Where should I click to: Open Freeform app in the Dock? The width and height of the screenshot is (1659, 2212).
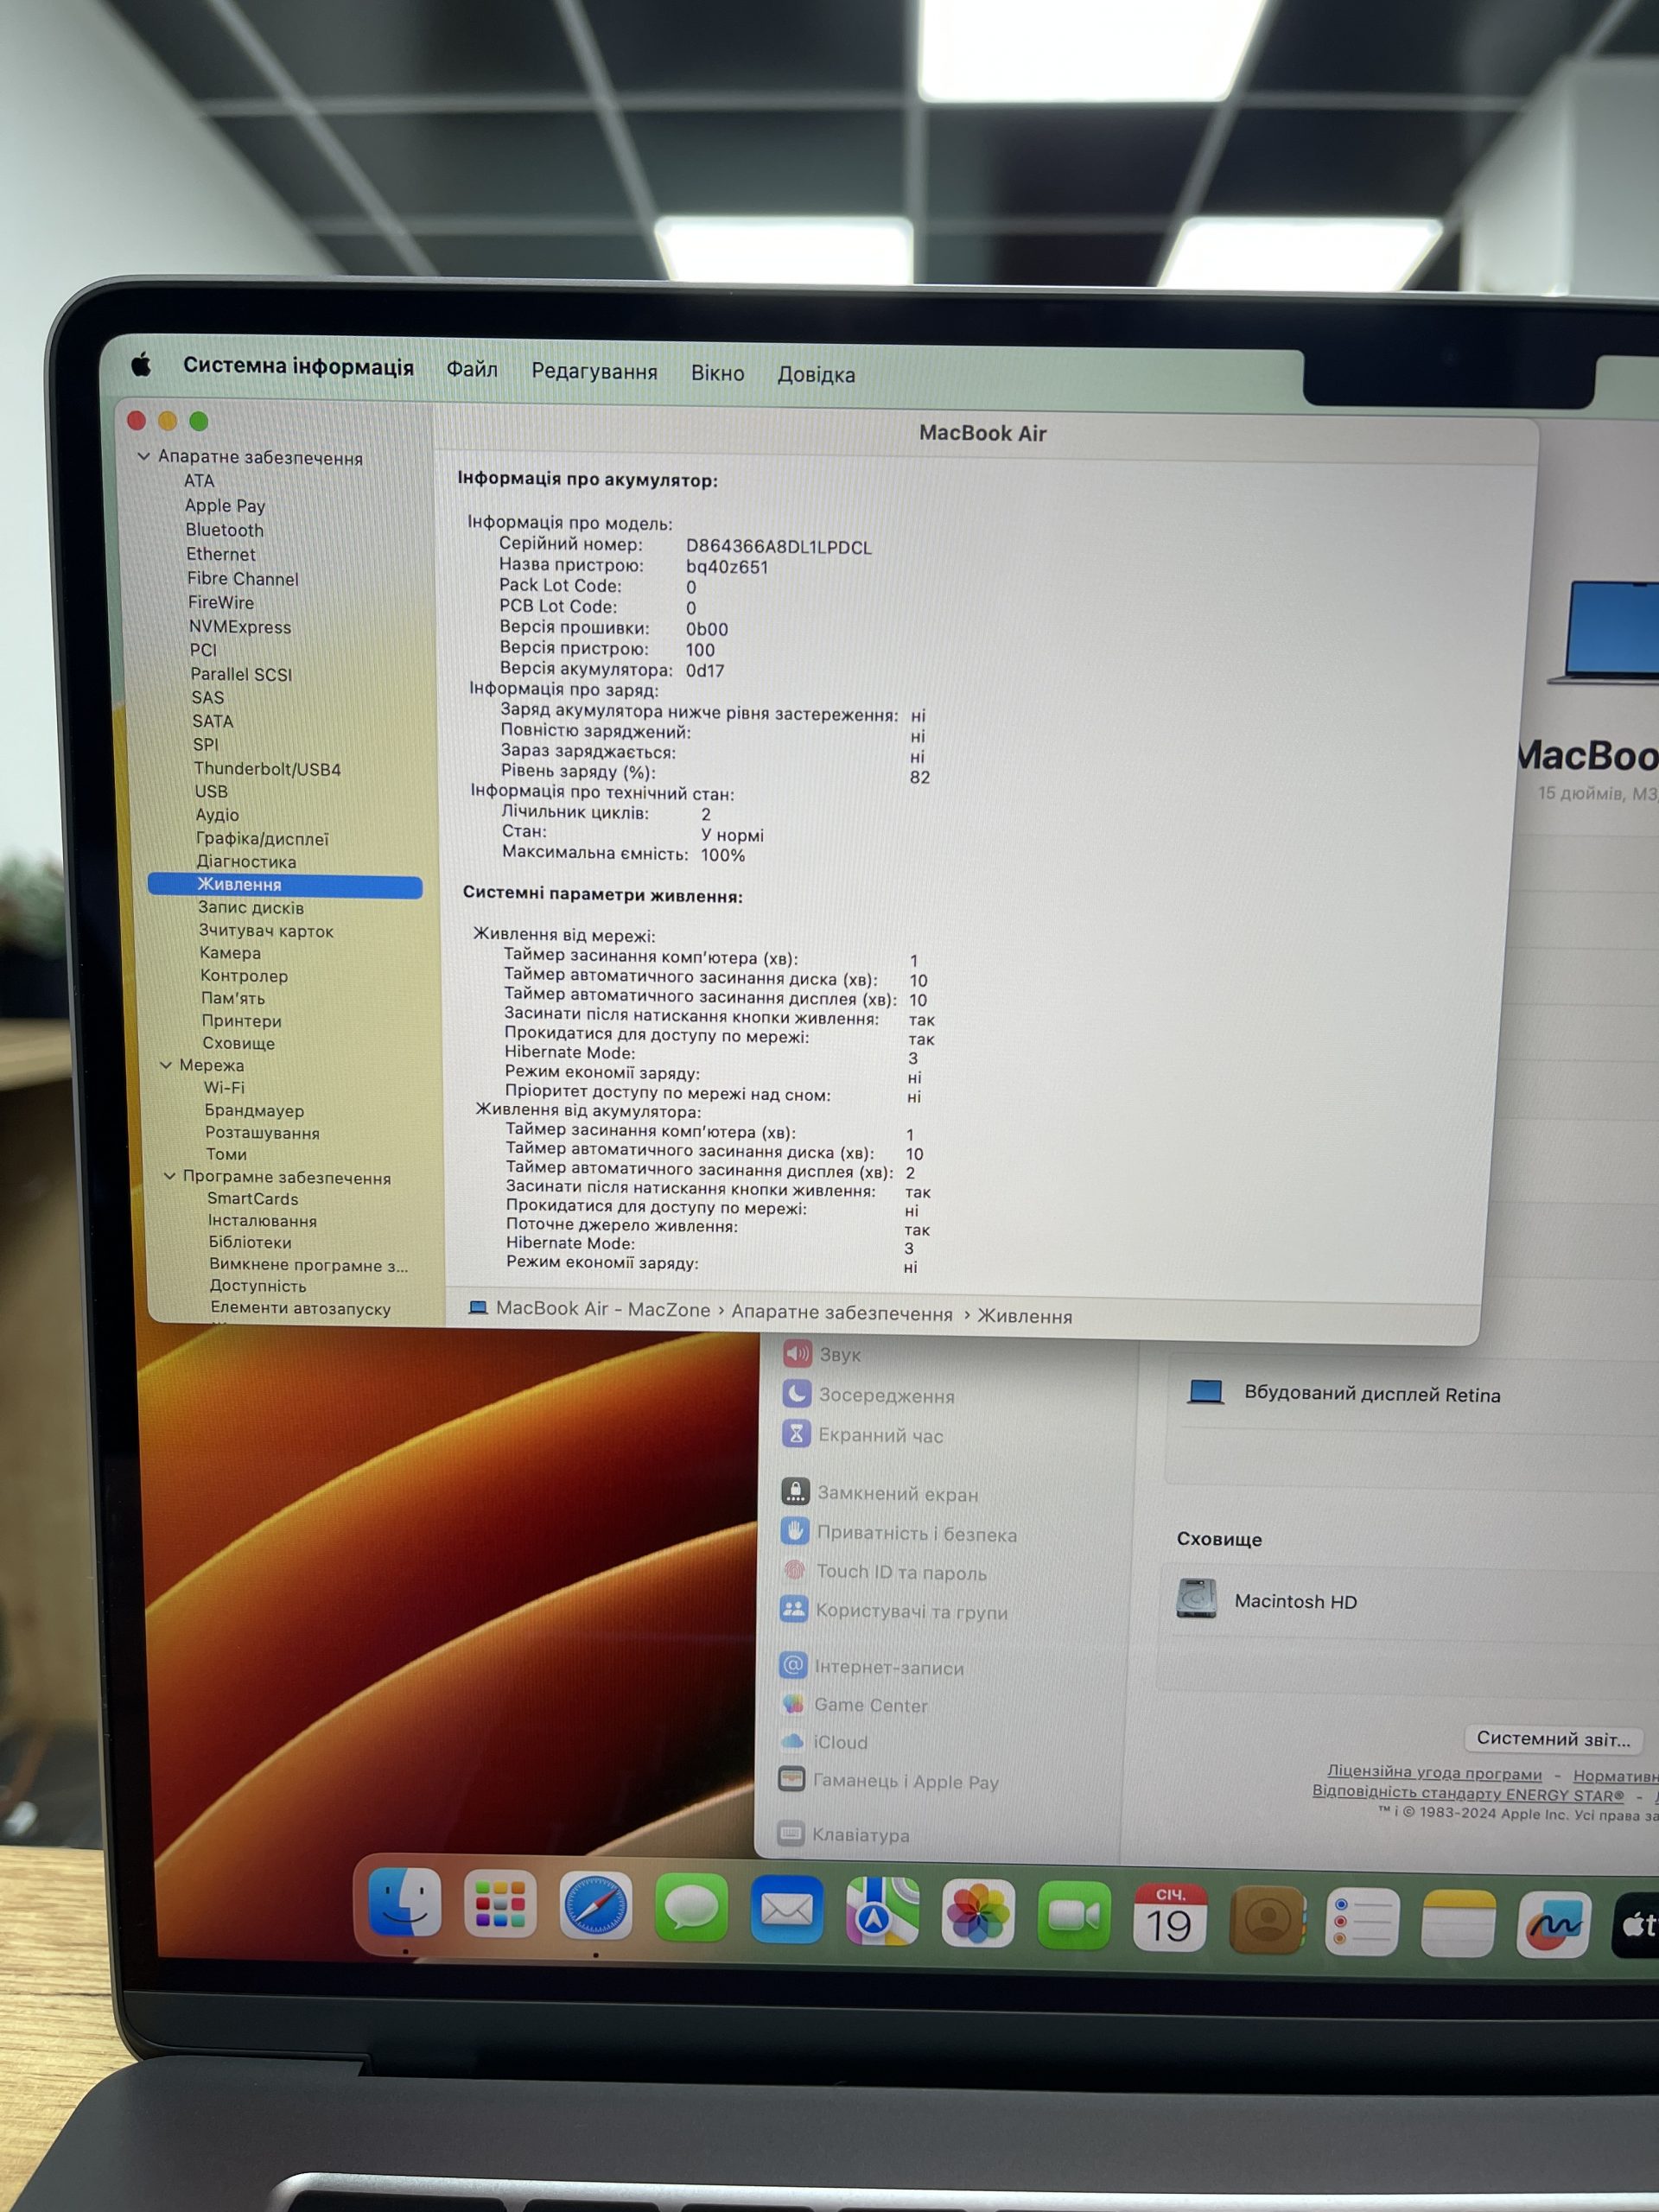1553,1925
